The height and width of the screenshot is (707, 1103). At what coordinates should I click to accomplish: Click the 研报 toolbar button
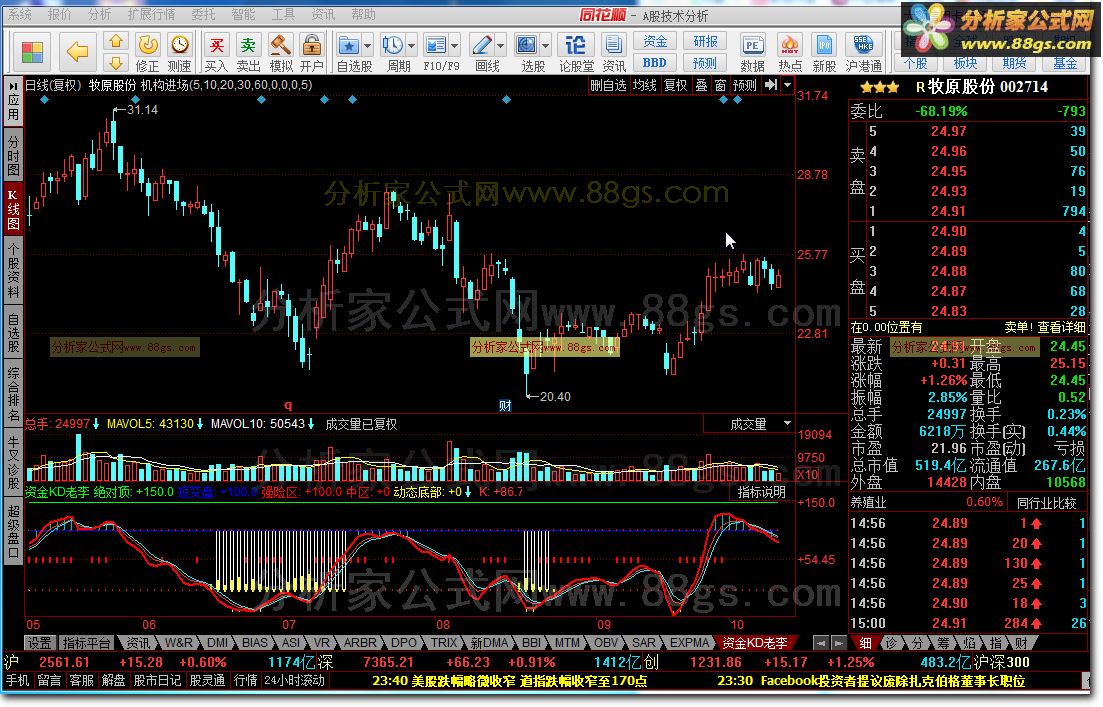pyautogui.click(x=705, y=42)
